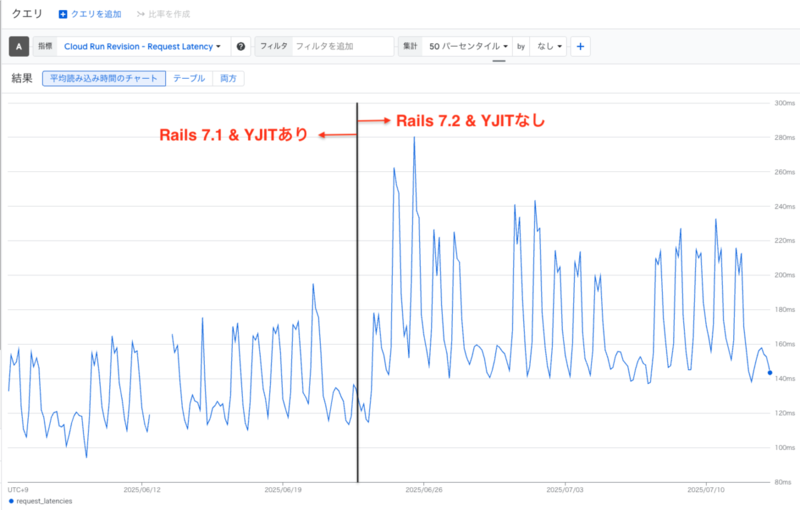Click the フィルタを追加 filter input field
The image size is (800, 510).
(x=343, y=46)
